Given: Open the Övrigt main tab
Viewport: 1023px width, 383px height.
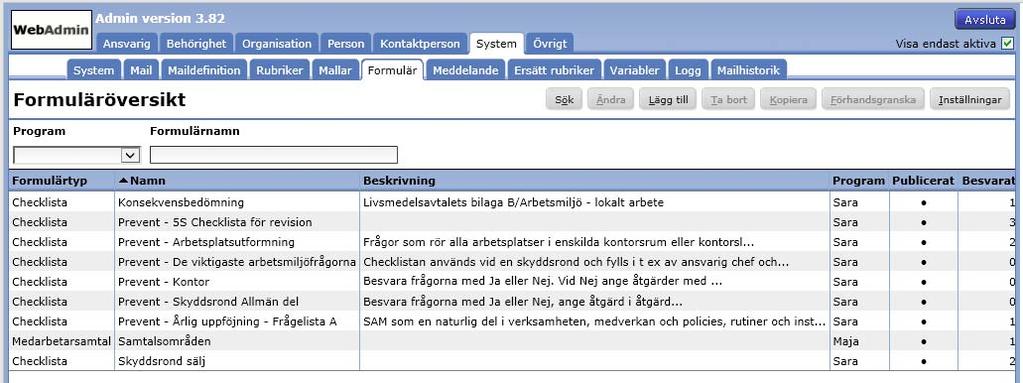Looking at the screenshot, I should pos(550,44).
